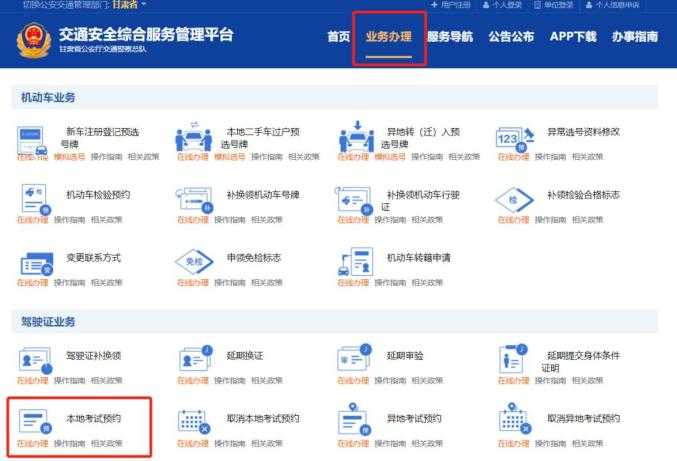Click 模拟选号 under 新车注册登记预选号牌
Viewport: 677px width, 461px height.
(69, 157)
